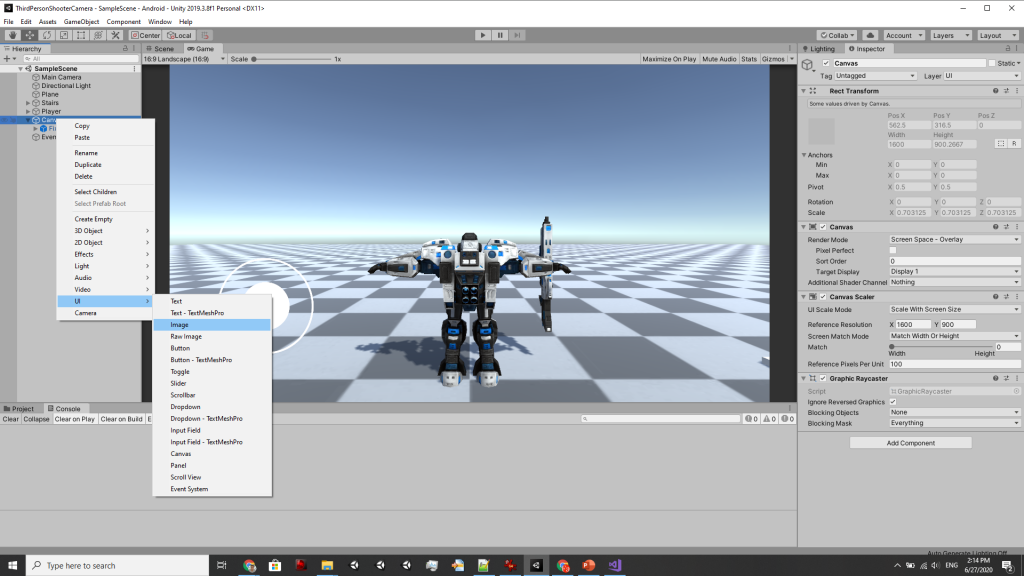Open the Render Mode dropdown
The image size is (1024, 576).
point(954,240)
